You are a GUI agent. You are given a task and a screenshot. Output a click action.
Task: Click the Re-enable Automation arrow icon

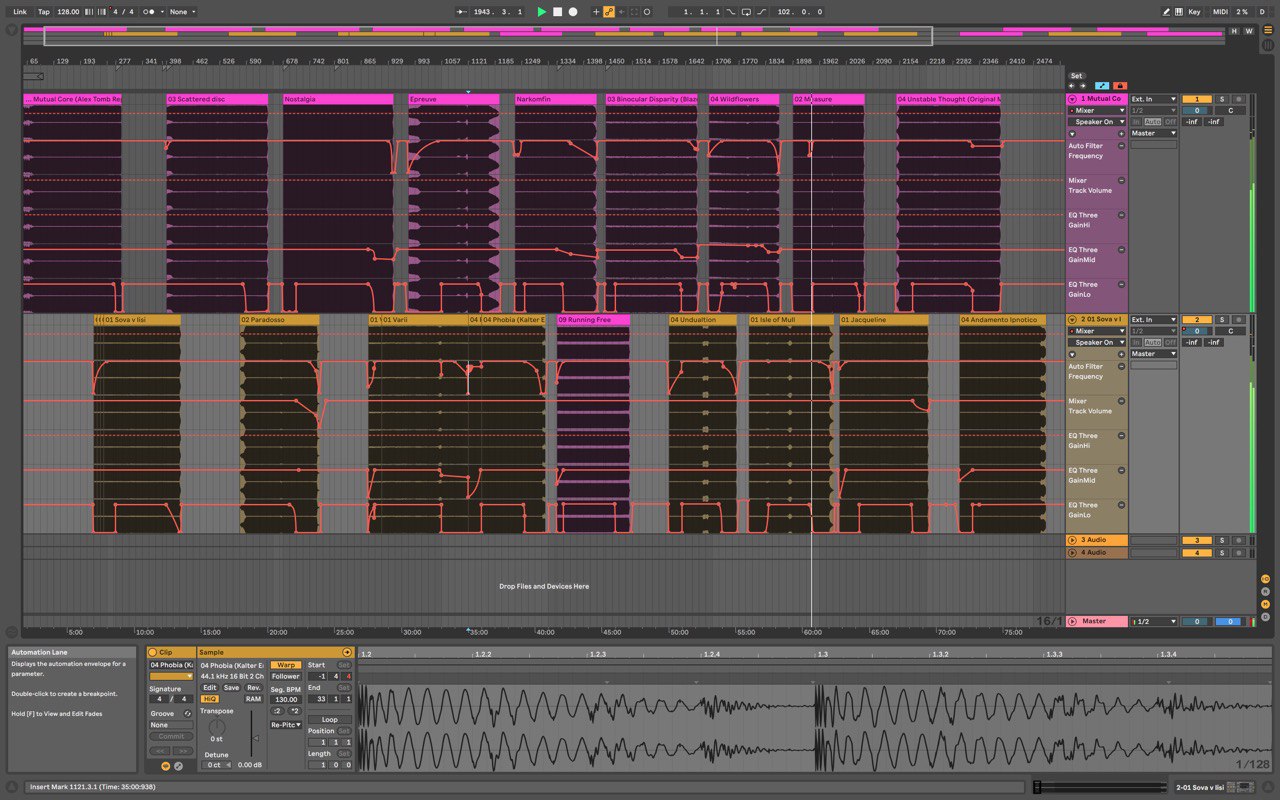pyautogui.click(x=621, y=12)
